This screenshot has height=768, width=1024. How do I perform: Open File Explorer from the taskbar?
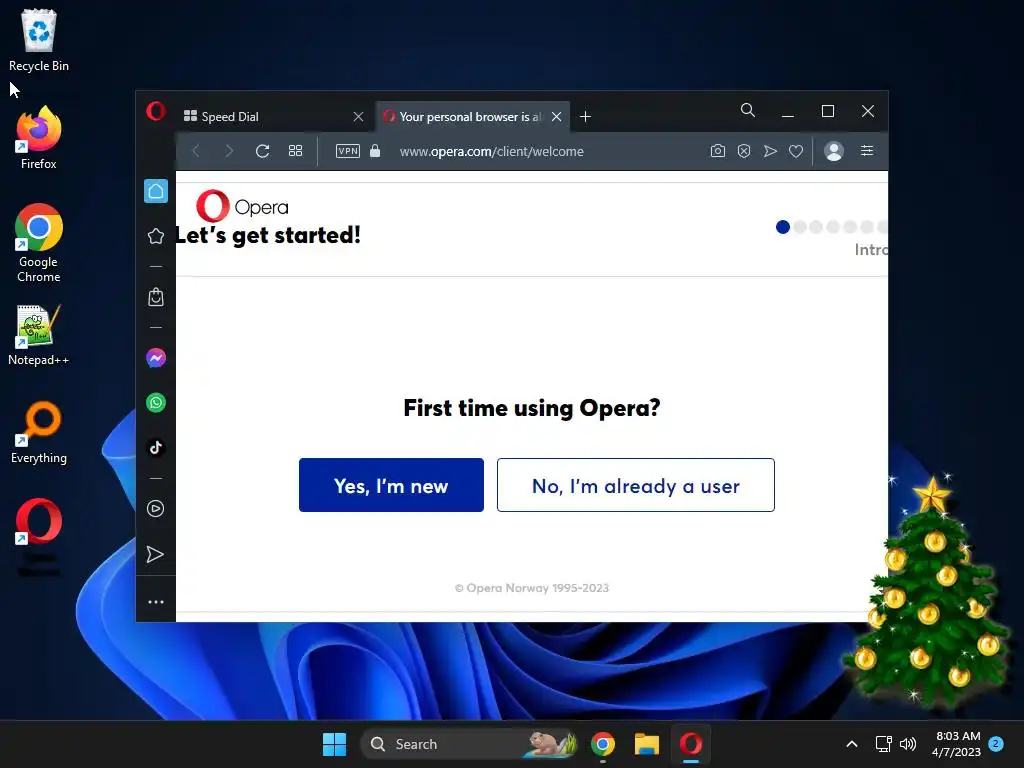647,744
